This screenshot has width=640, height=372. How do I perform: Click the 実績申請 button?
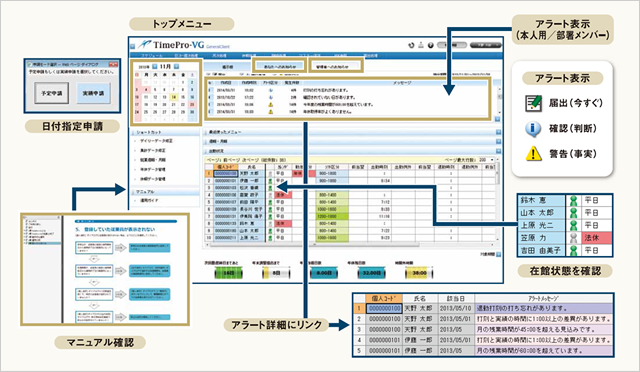click(x=93, y=93)
